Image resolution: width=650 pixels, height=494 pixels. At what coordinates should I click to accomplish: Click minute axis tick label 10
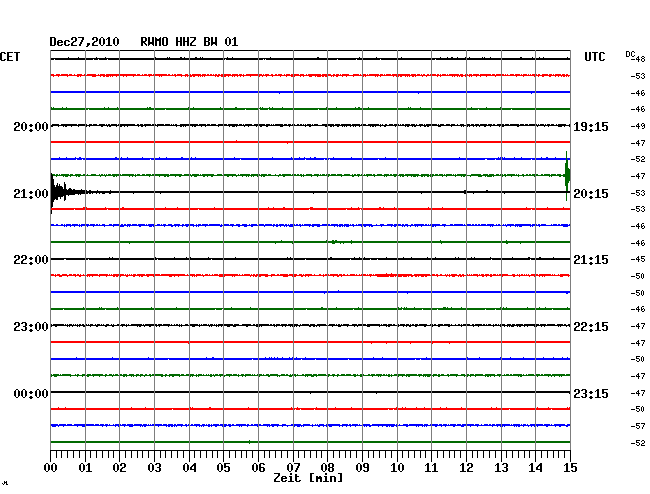(x=397, y=468)
